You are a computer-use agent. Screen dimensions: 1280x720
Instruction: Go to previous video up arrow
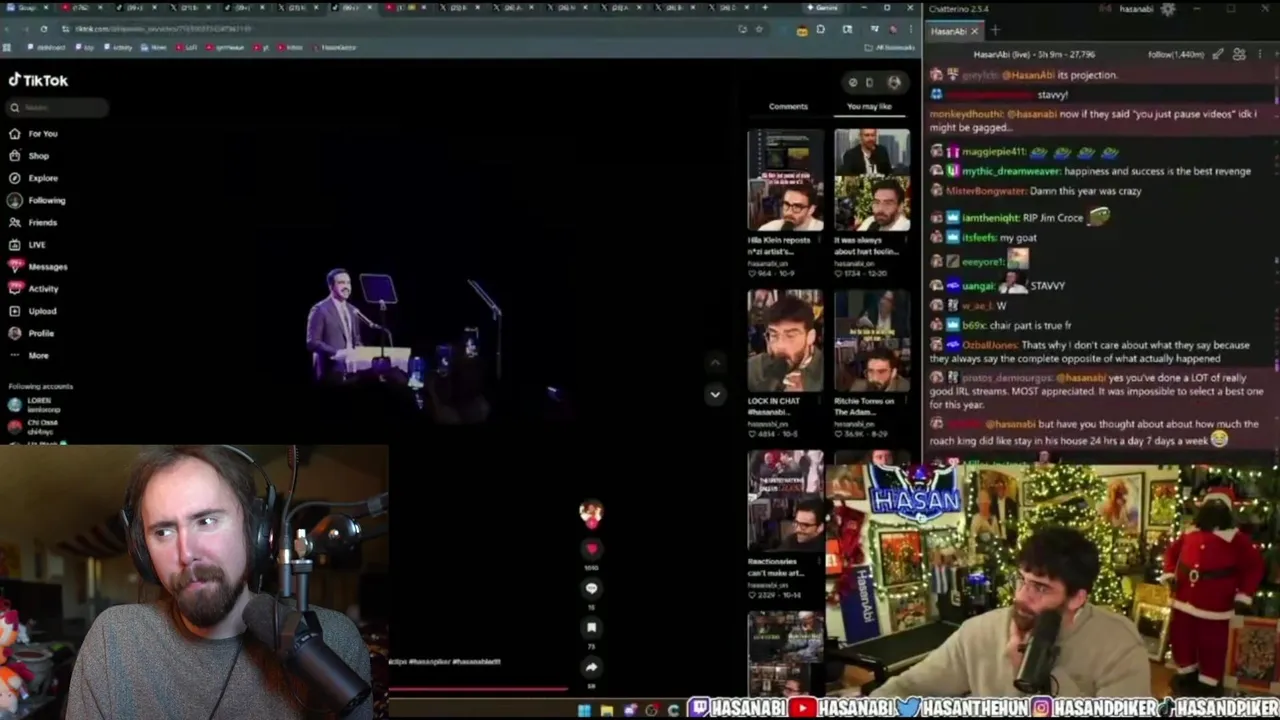[714, 361]
